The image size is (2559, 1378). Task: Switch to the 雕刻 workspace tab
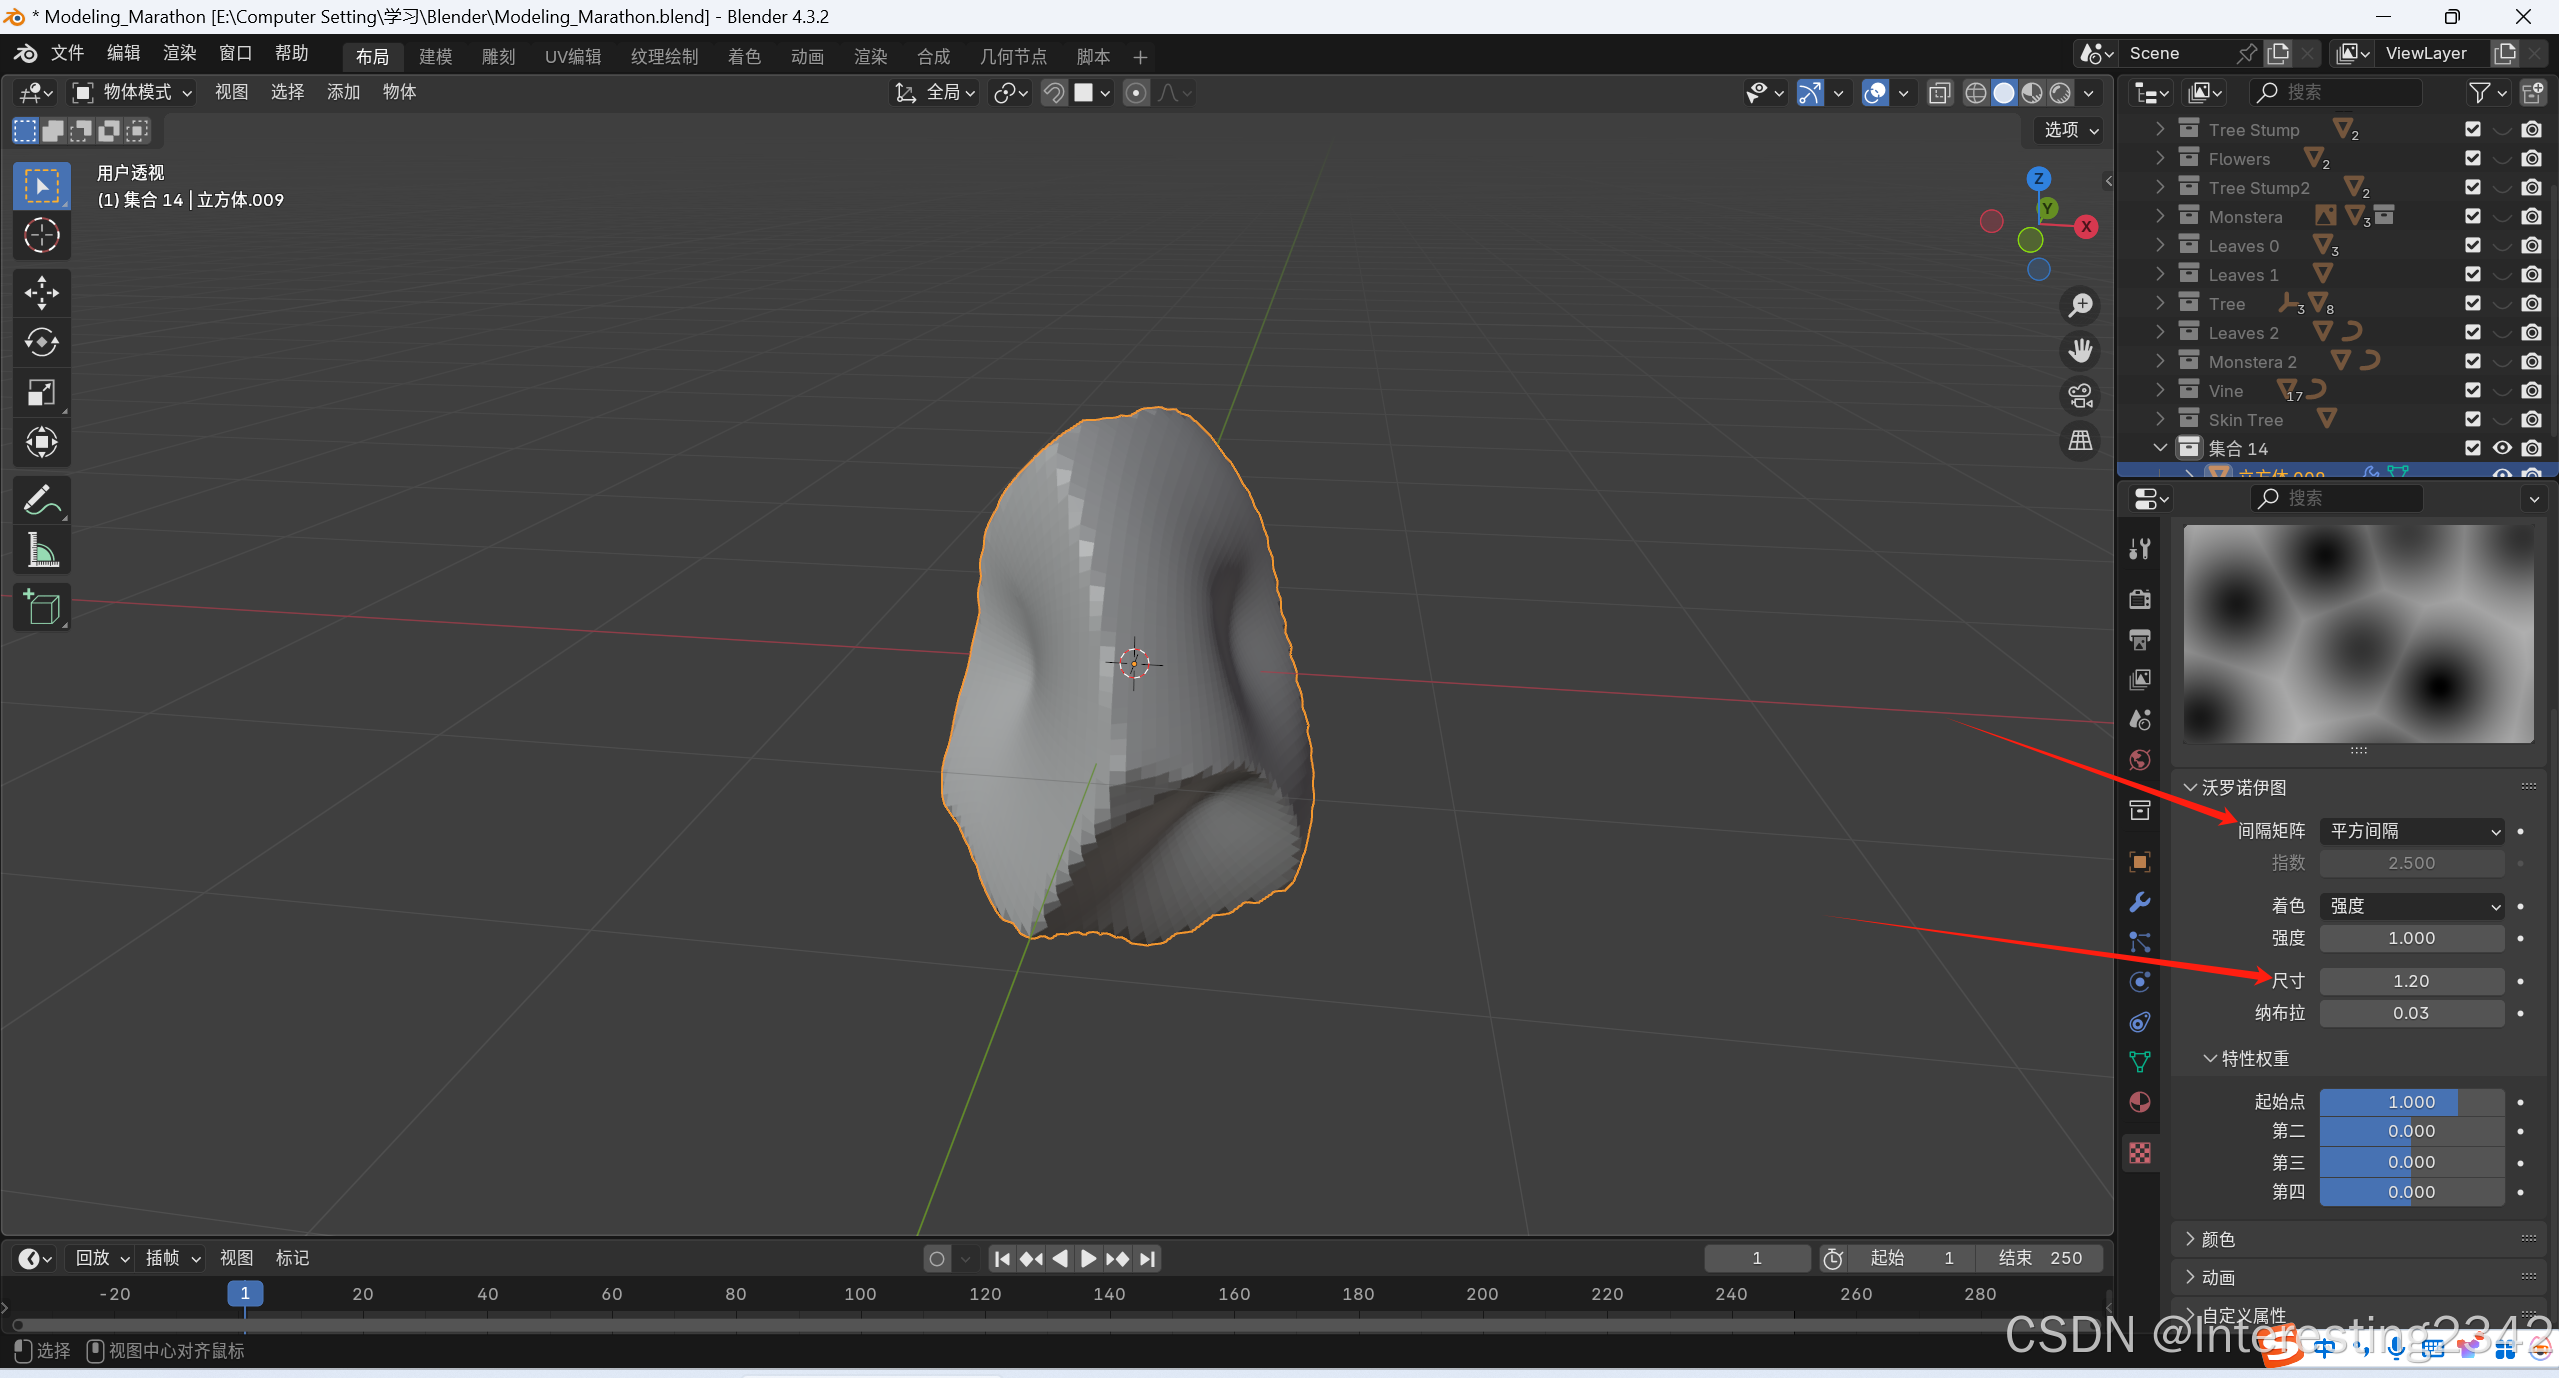(498, 57)
